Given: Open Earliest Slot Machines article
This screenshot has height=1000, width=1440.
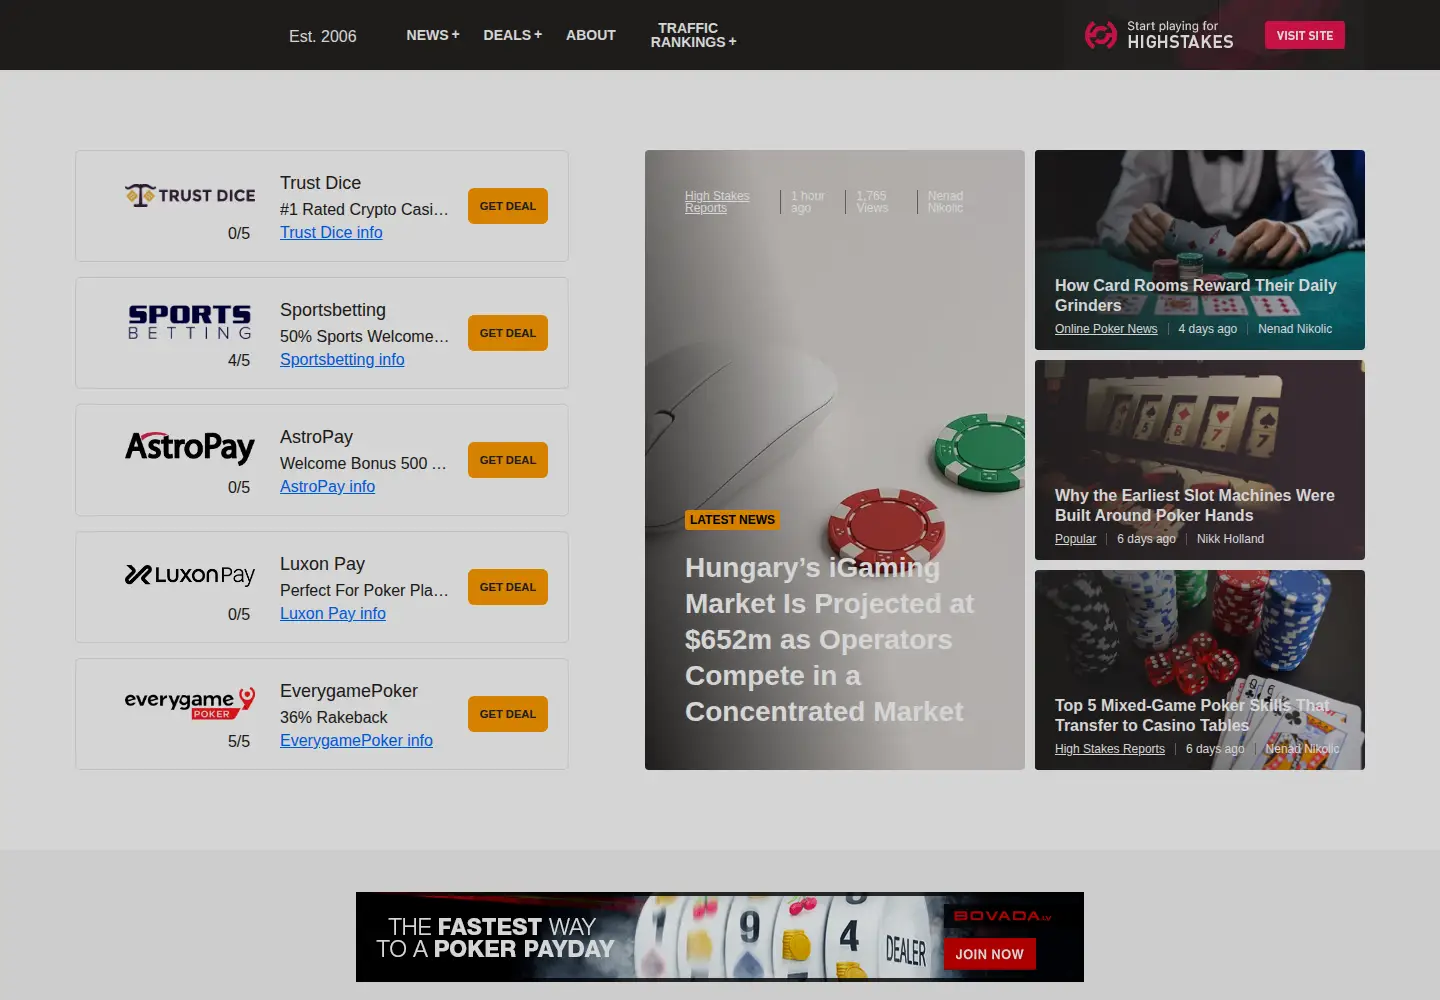Looking at the screenshot, I should tap(1194, 505).
